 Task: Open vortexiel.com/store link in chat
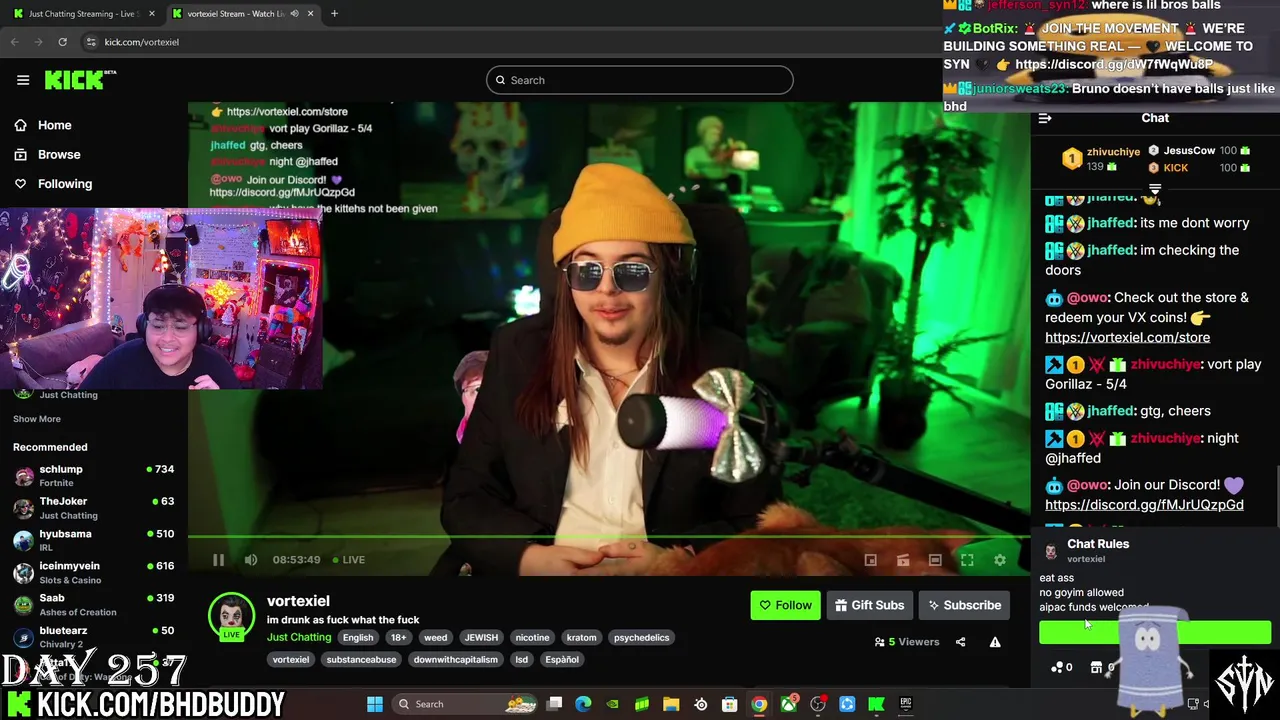[x=1127, y=337]
